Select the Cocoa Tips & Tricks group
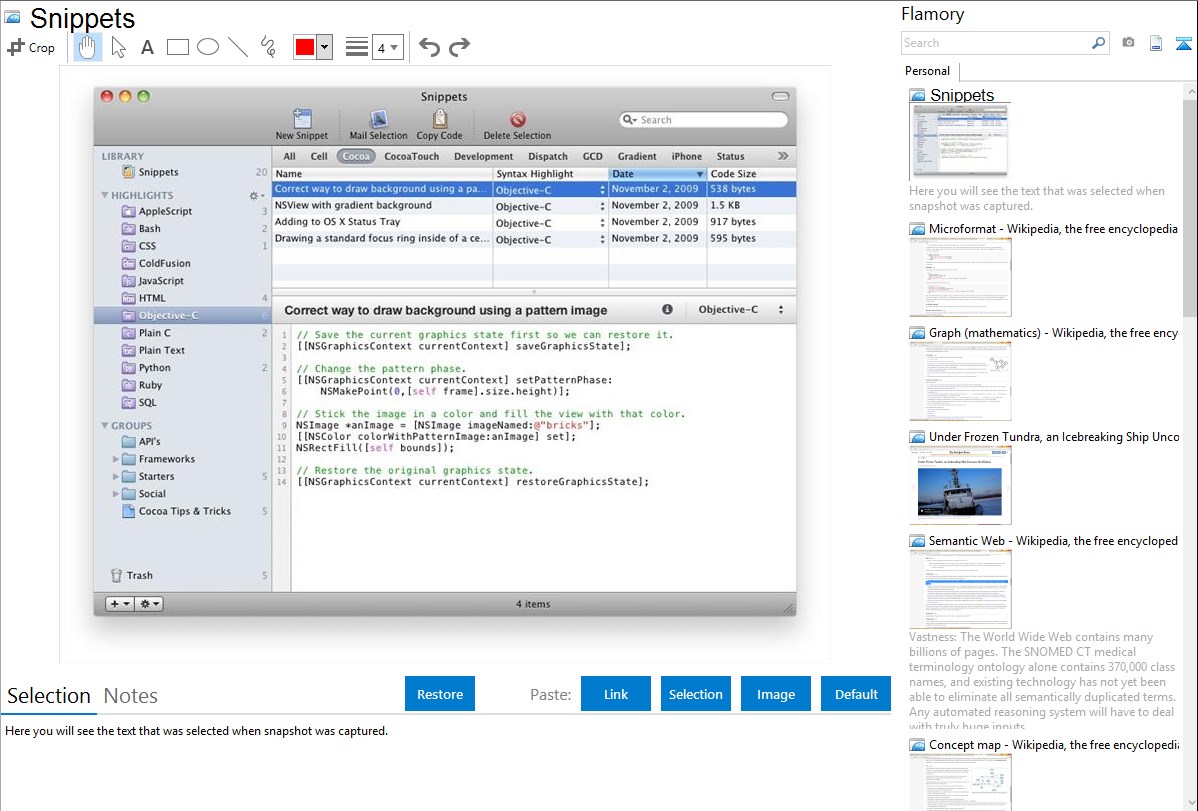Viewport: 1198px width, 811px height. click(x=183, y=511)
